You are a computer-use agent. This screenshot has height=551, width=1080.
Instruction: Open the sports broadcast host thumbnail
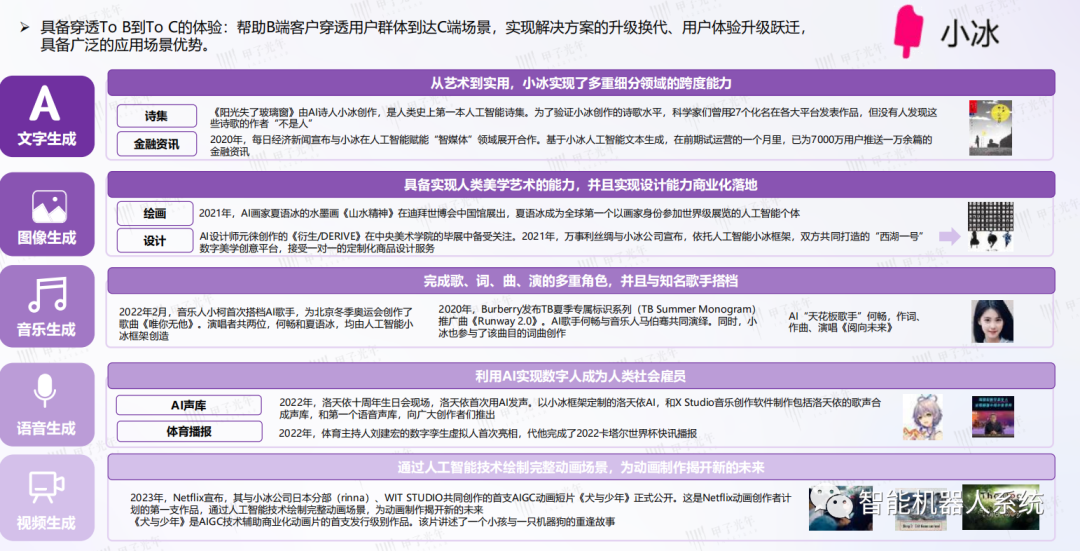click(993, 416)
